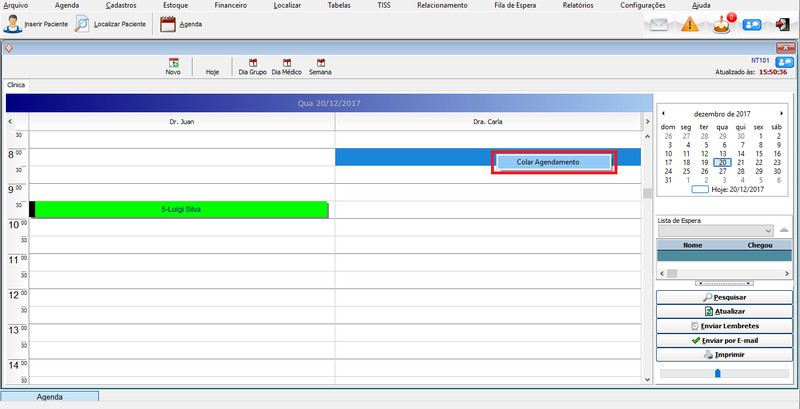Image resolution: width=800 pixels, height=409 pixels.
Task: Switch to Dia Grupo view
Action: point(251,66)
